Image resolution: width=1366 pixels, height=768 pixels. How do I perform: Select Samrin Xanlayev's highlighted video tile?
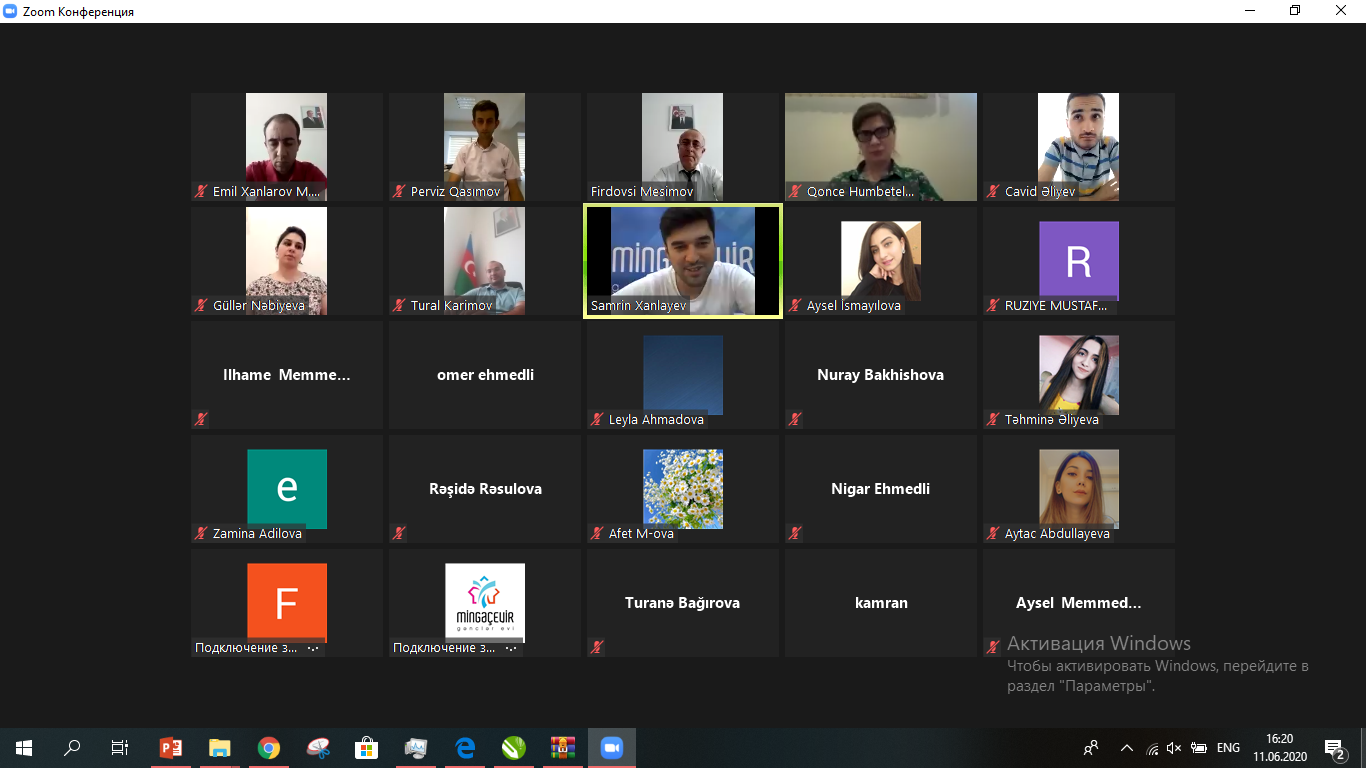point(682,260)
